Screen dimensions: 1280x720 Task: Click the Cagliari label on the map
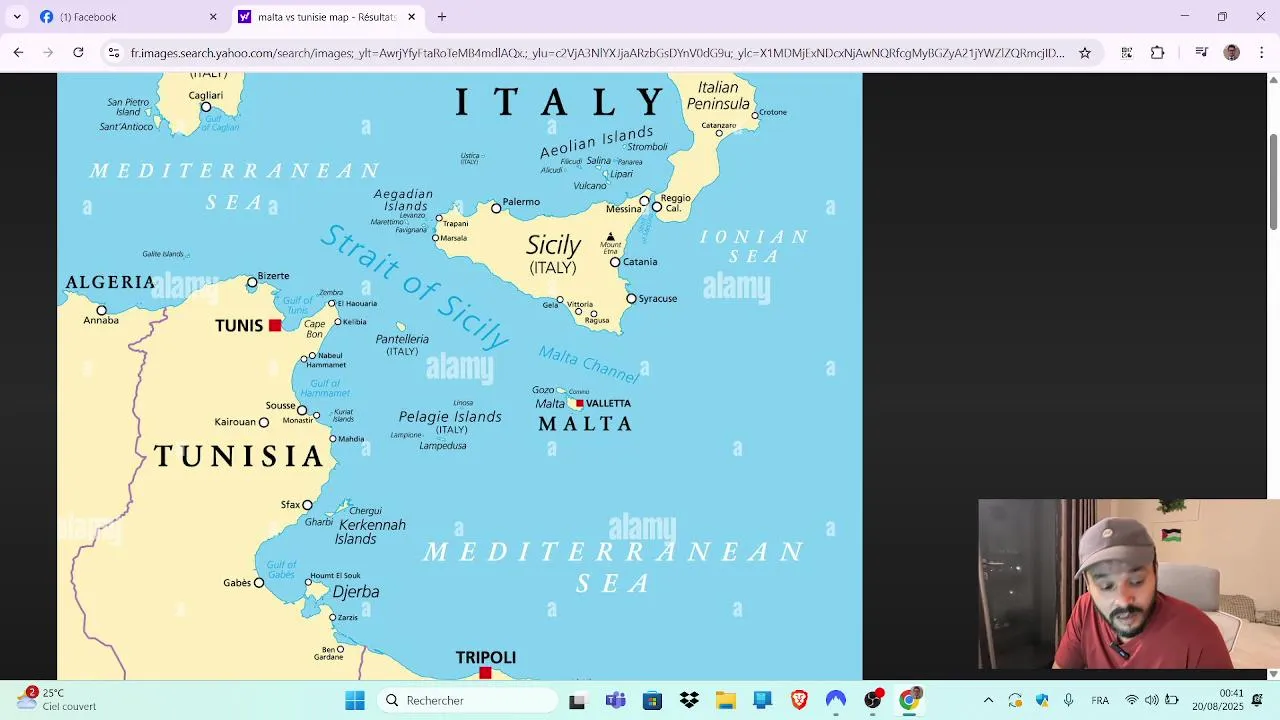tap(206, 96)
